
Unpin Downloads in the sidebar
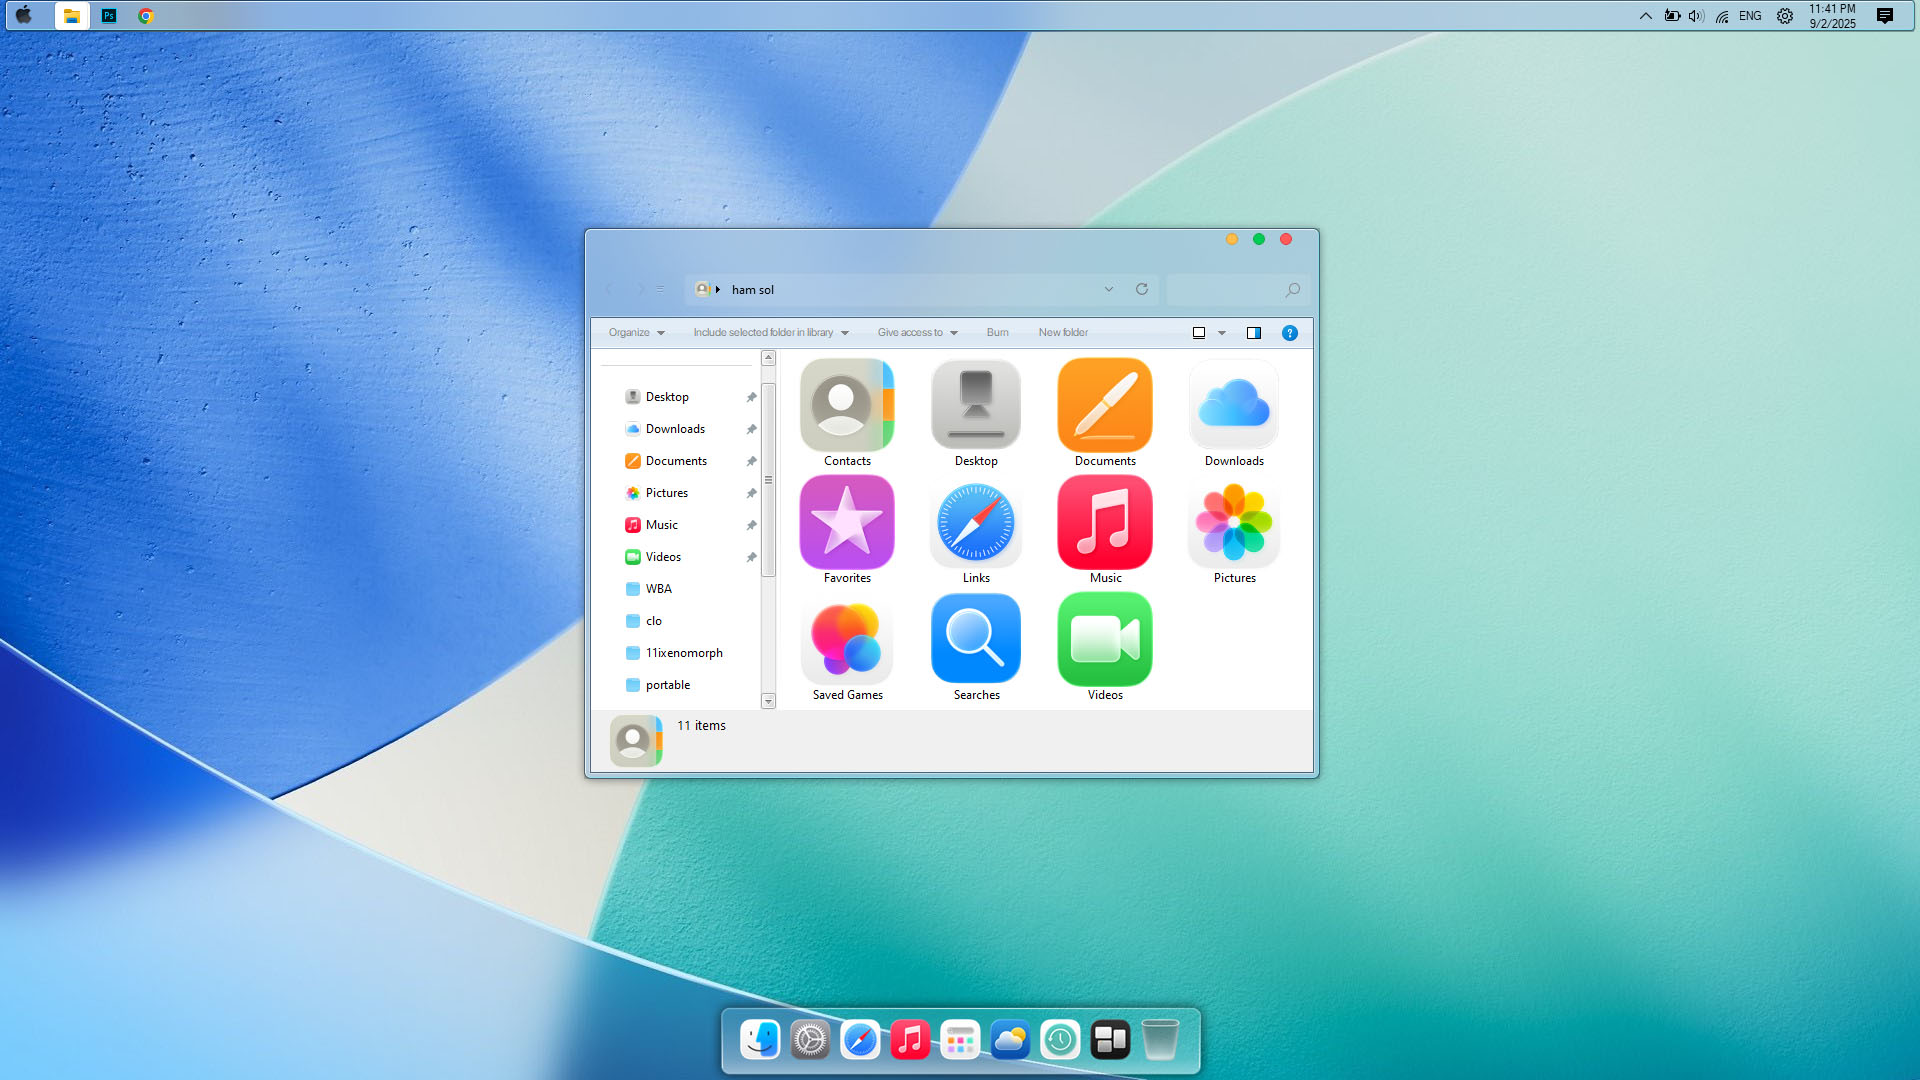(x=751, y=429)
